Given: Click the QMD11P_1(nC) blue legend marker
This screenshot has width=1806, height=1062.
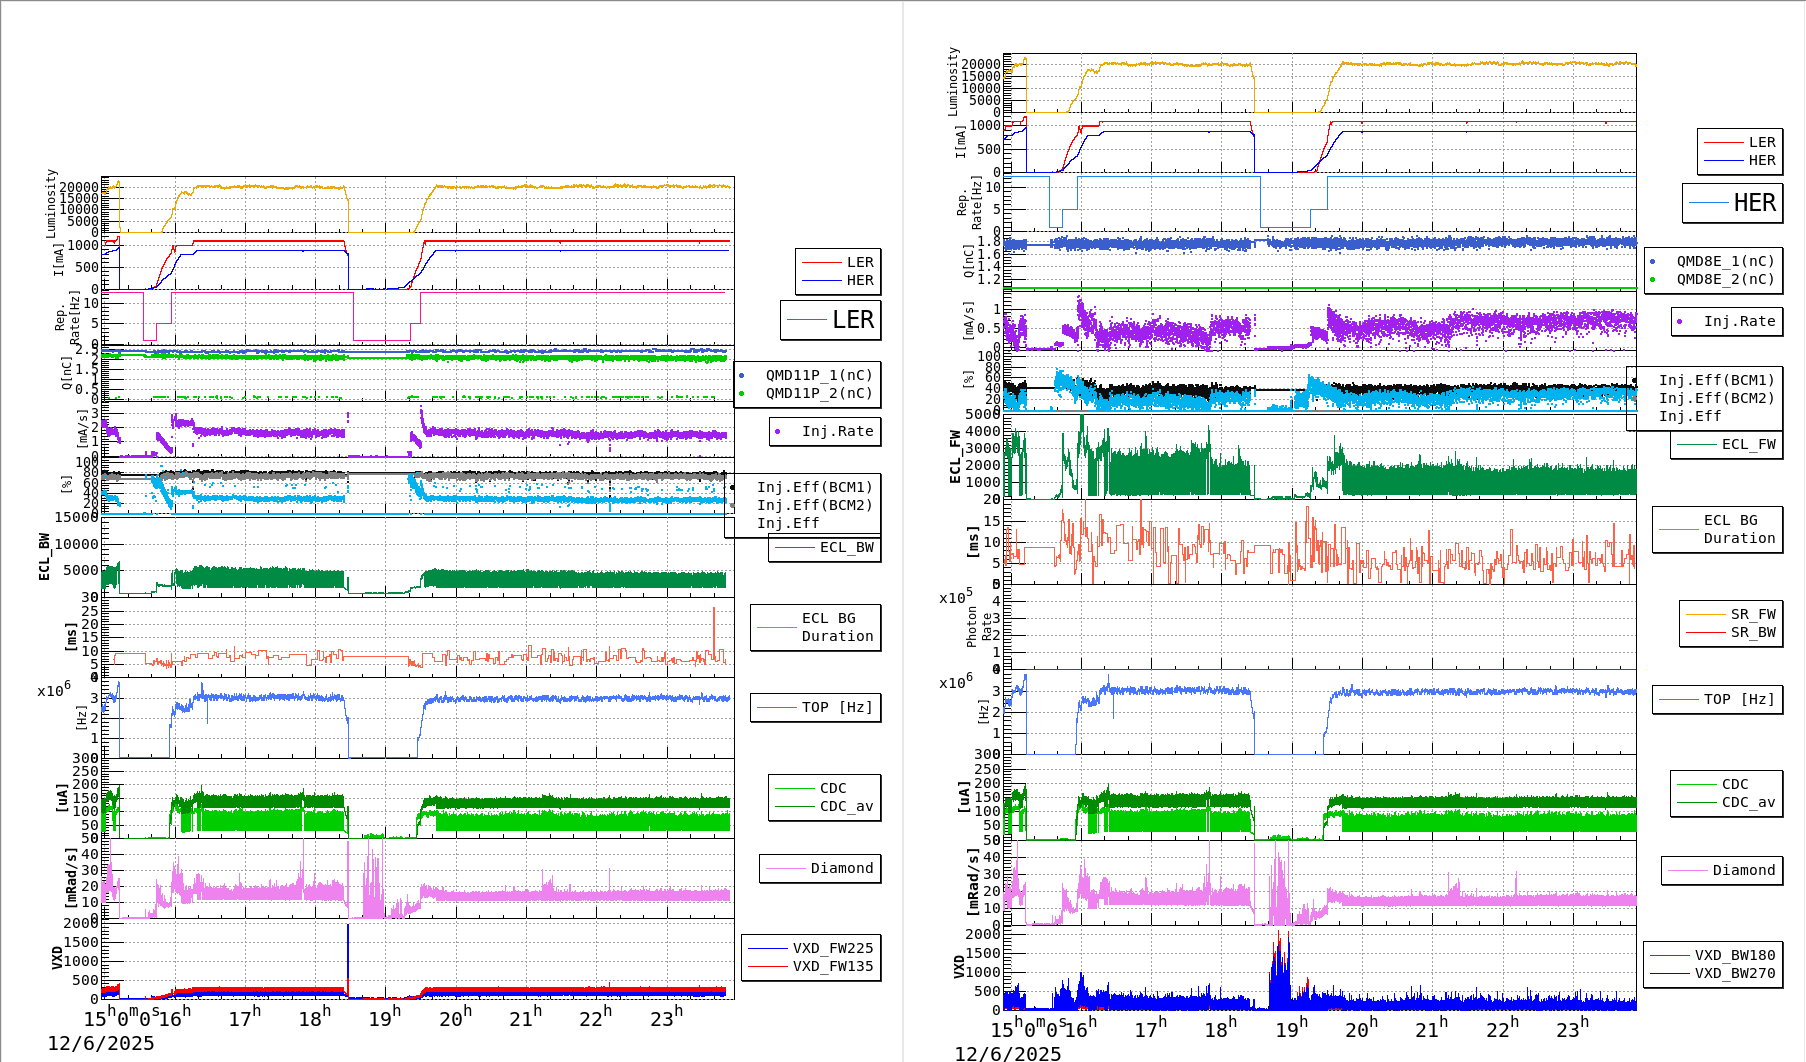Looking at the screenshot, I should (741, 376).
